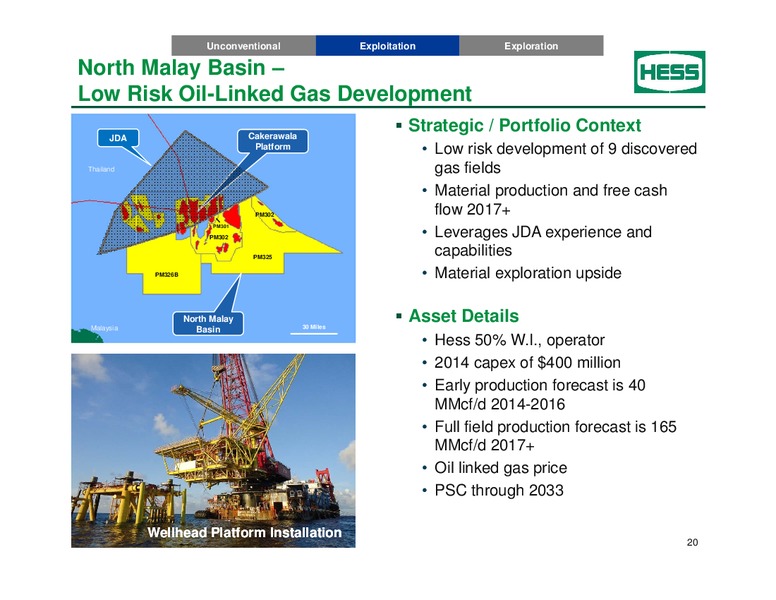The width and height of the screenshot is (776, 600).
Task: Click the JDA callout label
Action: [x=118, y=138]
